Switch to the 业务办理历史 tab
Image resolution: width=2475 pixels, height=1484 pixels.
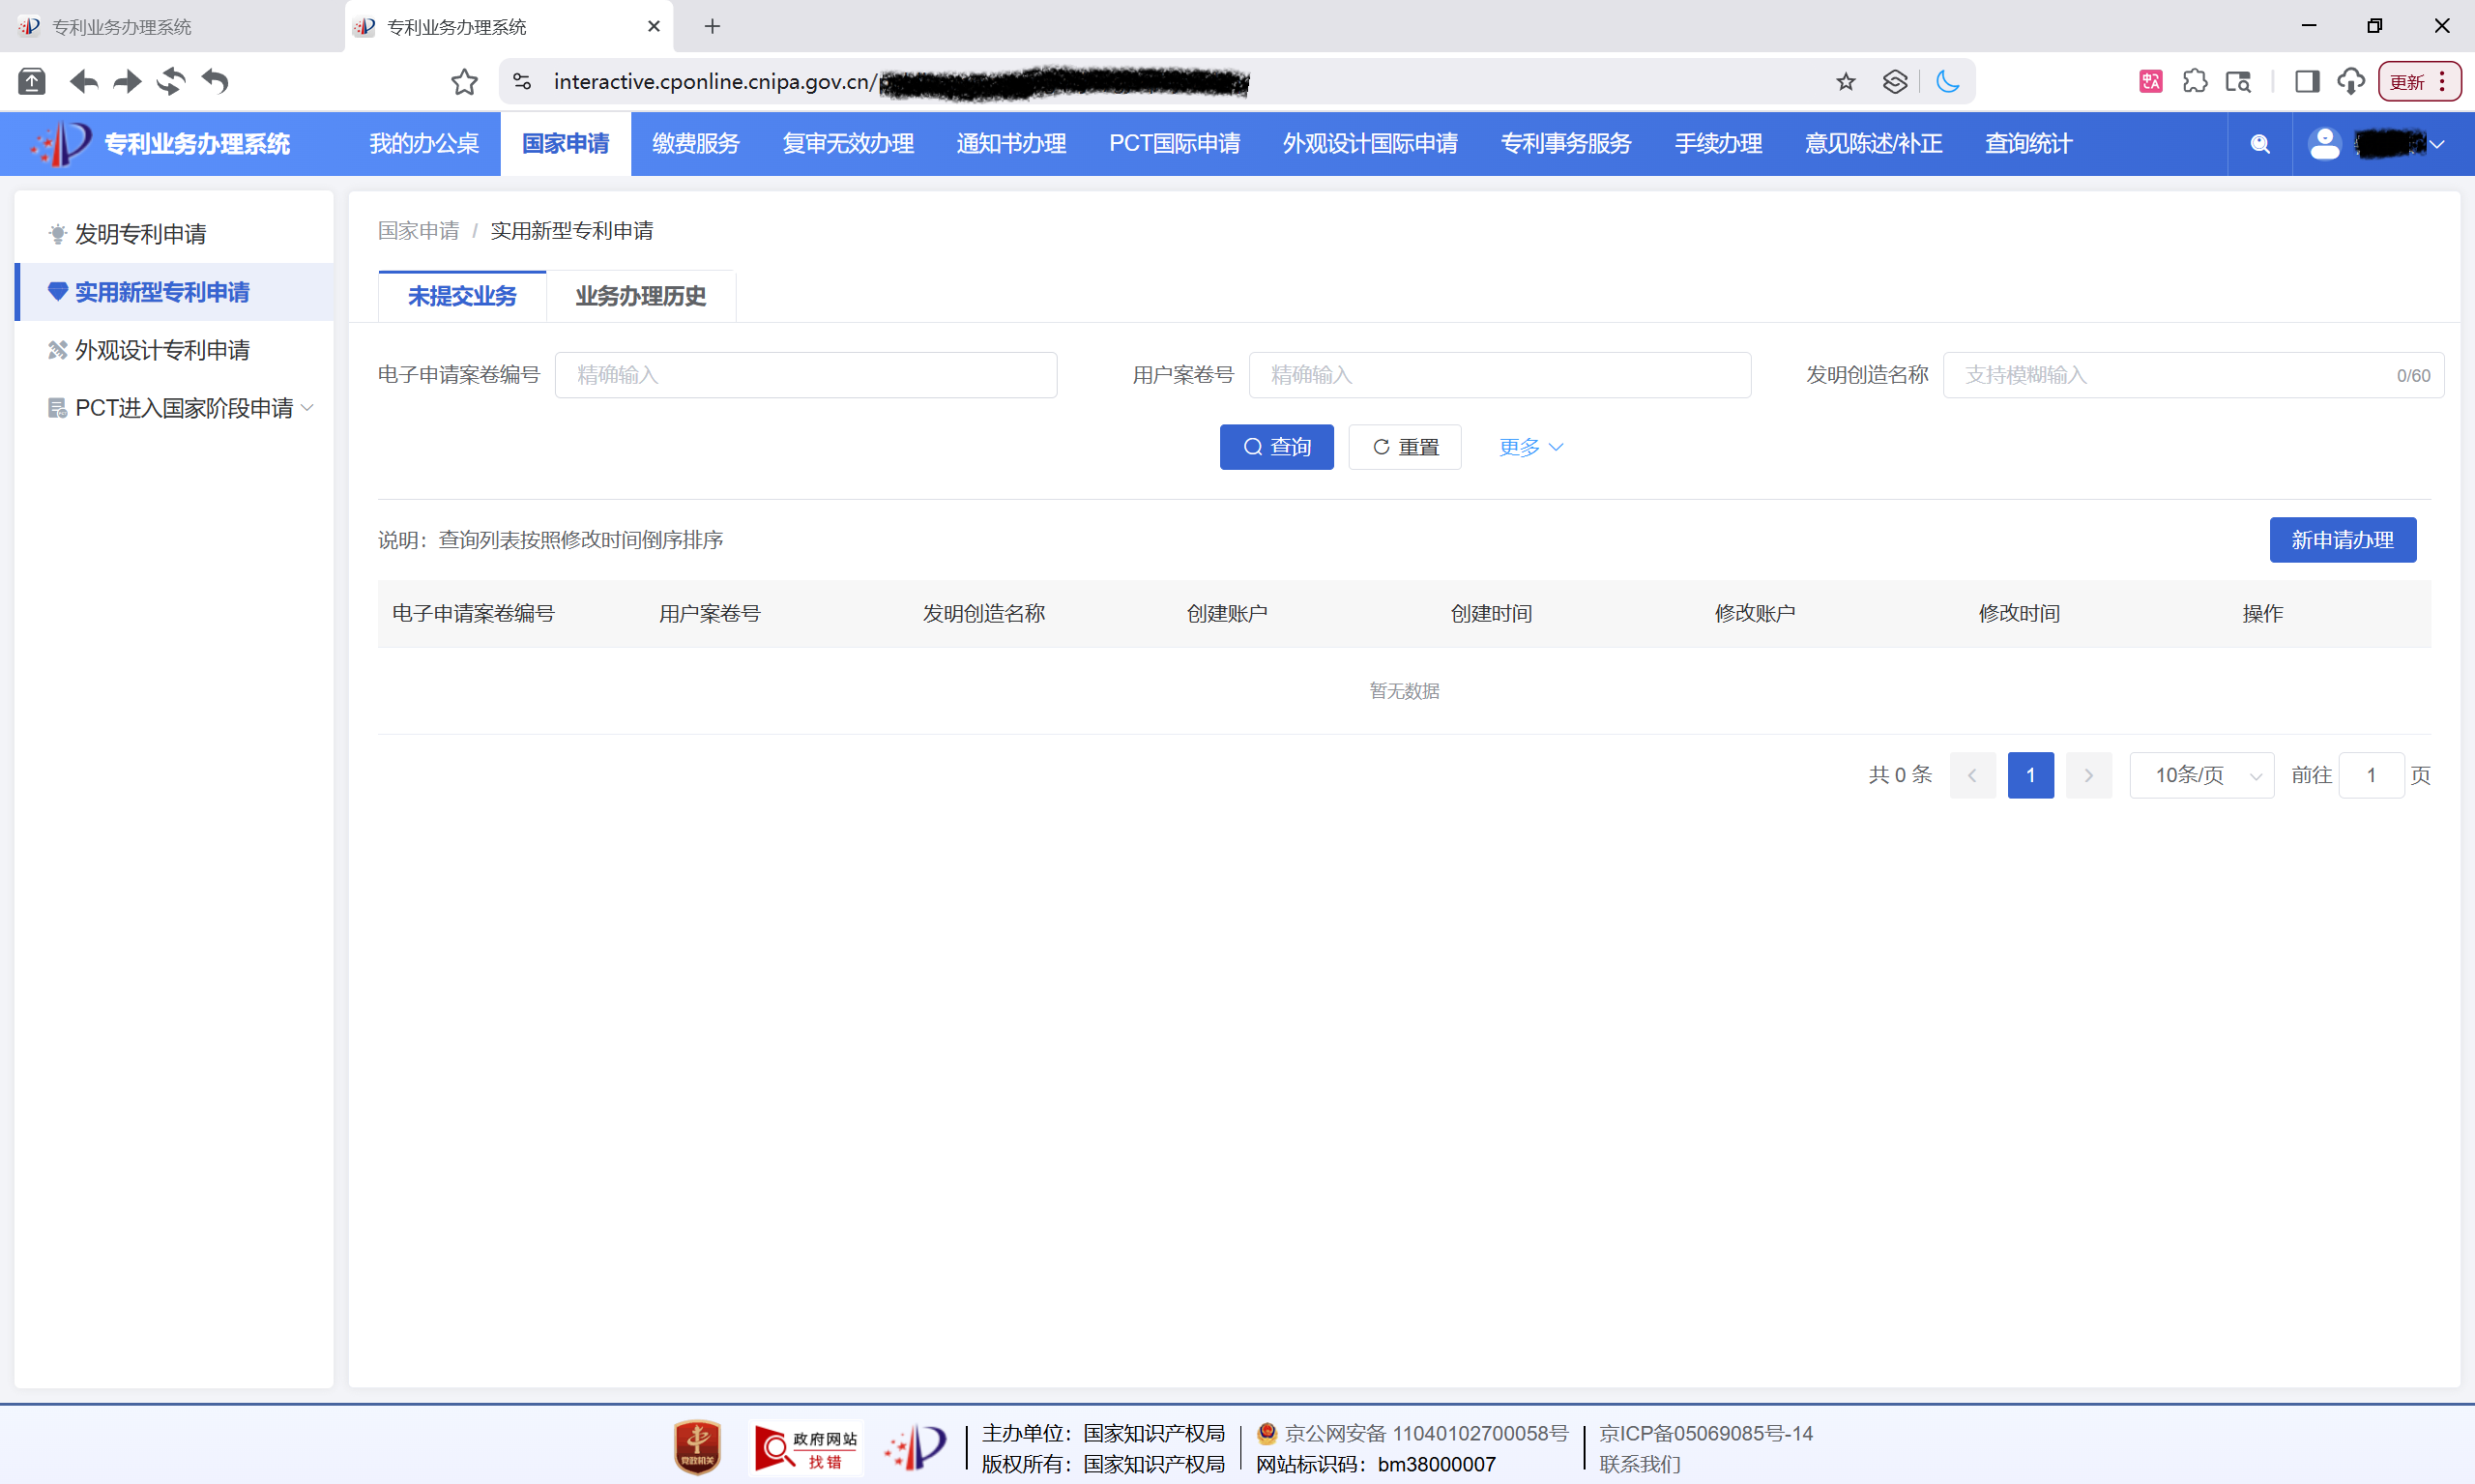pyautogui.click(x=640, y=295)
